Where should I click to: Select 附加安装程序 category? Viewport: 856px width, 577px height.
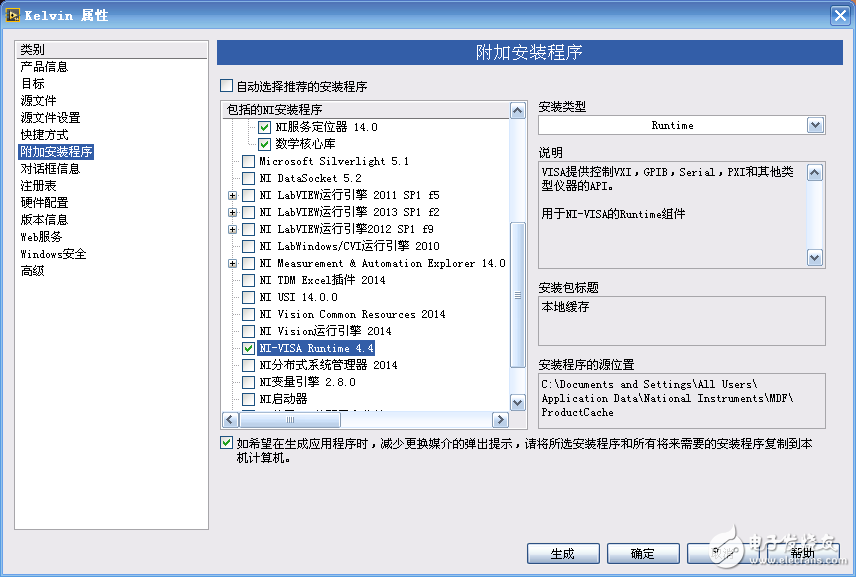(56, 151)
